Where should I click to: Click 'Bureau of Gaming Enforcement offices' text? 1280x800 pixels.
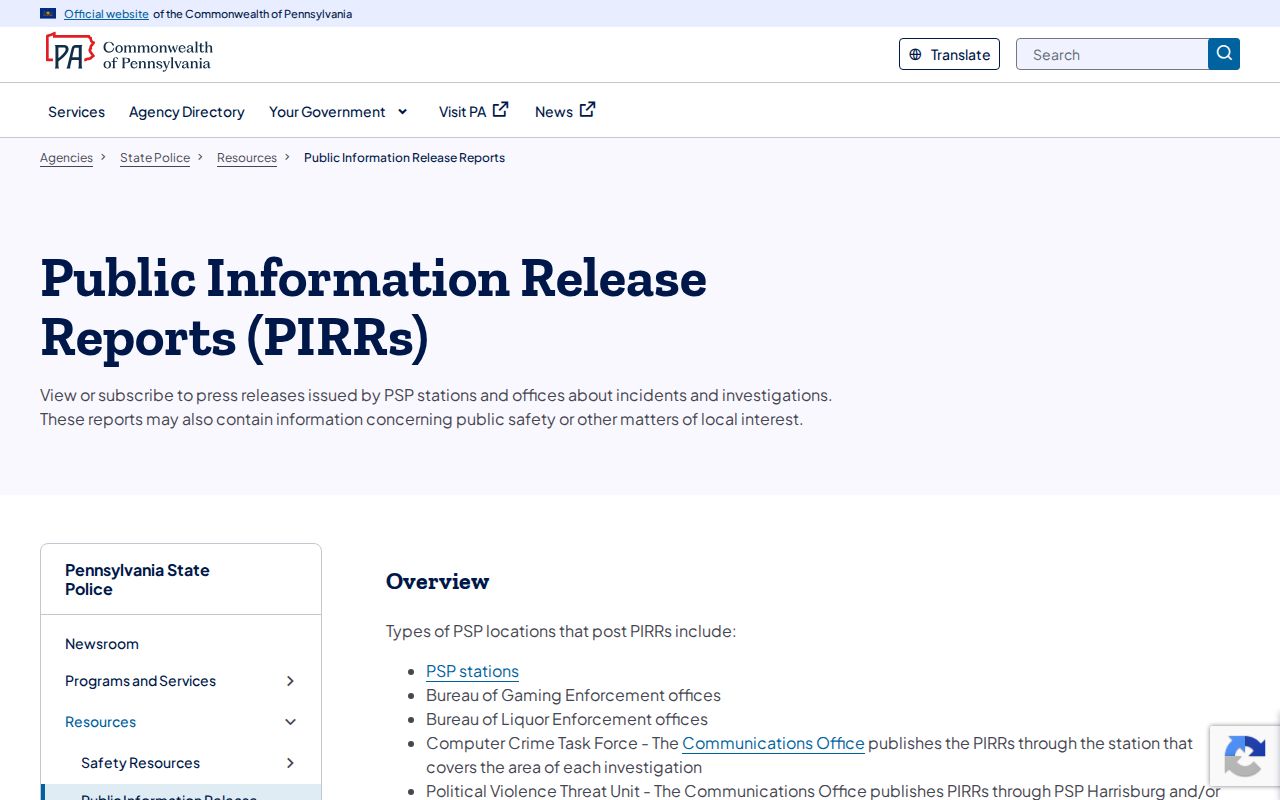pyautogui.click(x=573, y=695)
